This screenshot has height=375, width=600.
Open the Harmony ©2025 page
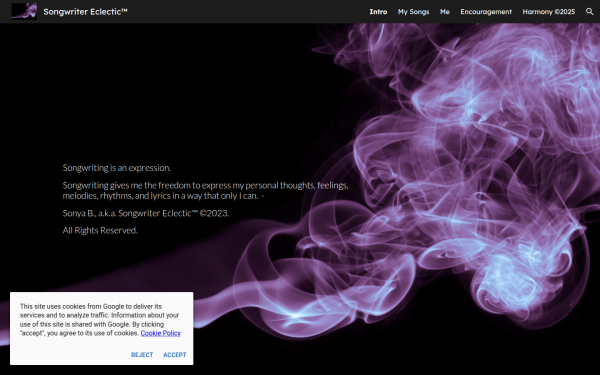(x=549, y=12)
